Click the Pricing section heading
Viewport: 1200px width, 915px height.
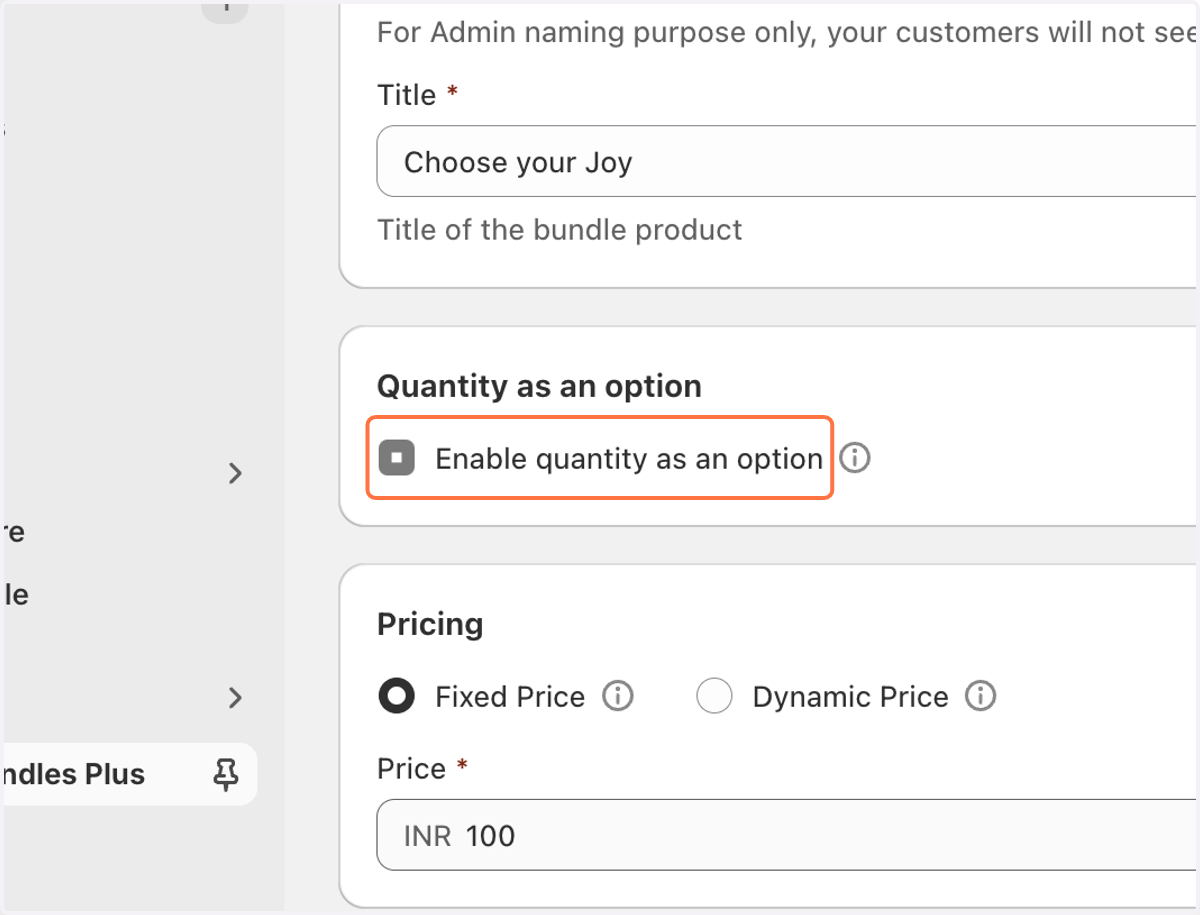[430, 624]
